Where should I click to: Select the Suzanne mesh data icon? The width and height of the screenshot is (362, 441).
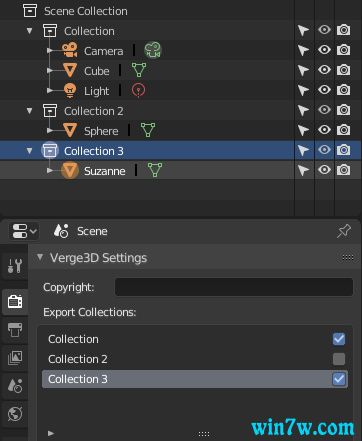[x=155, y=170]
